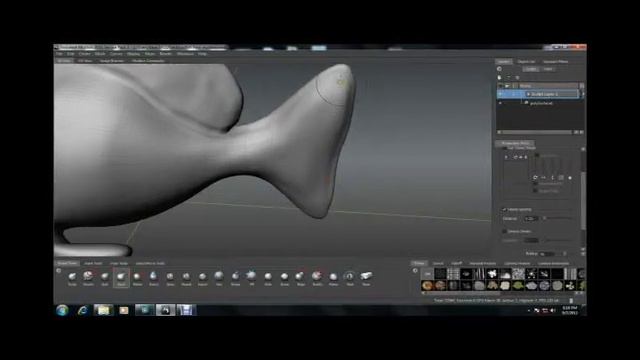
Task: Open the File menu
Action: coord(59,54)
